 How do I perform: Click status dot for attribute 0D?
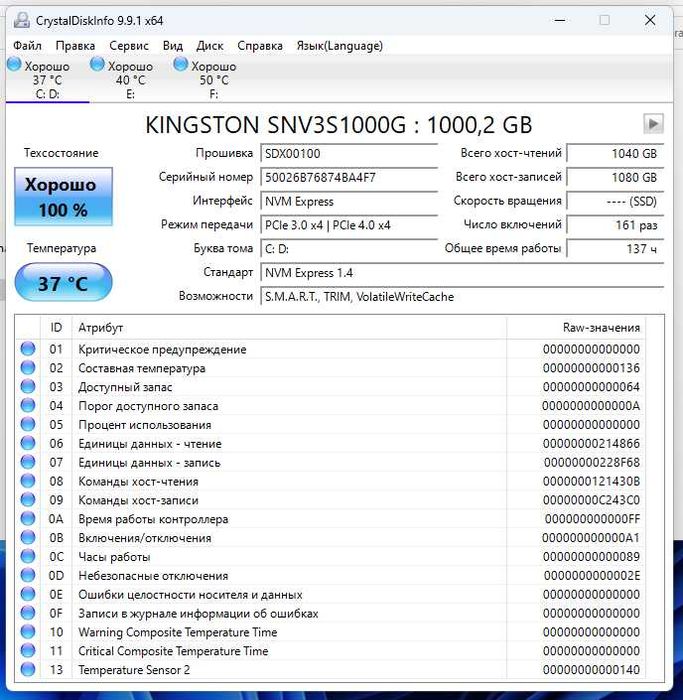[28, 575]
